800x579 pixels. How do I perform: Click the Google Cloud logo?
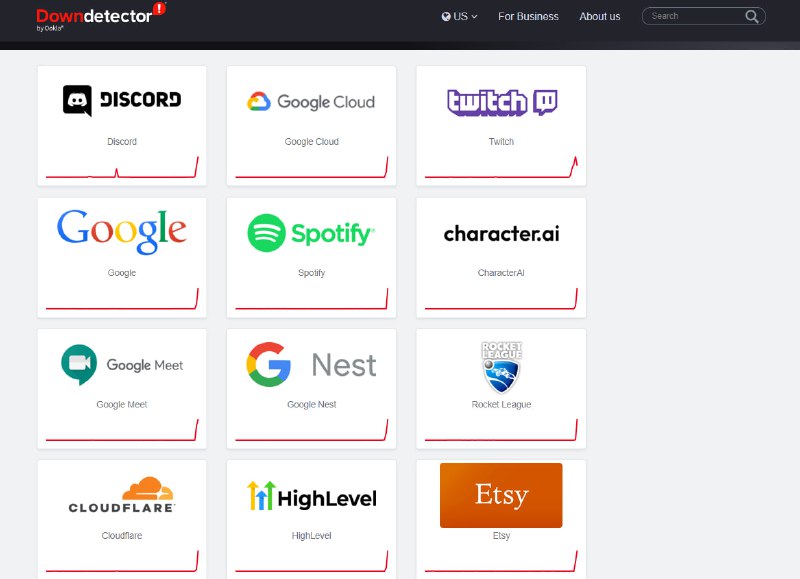coord(311,102)
